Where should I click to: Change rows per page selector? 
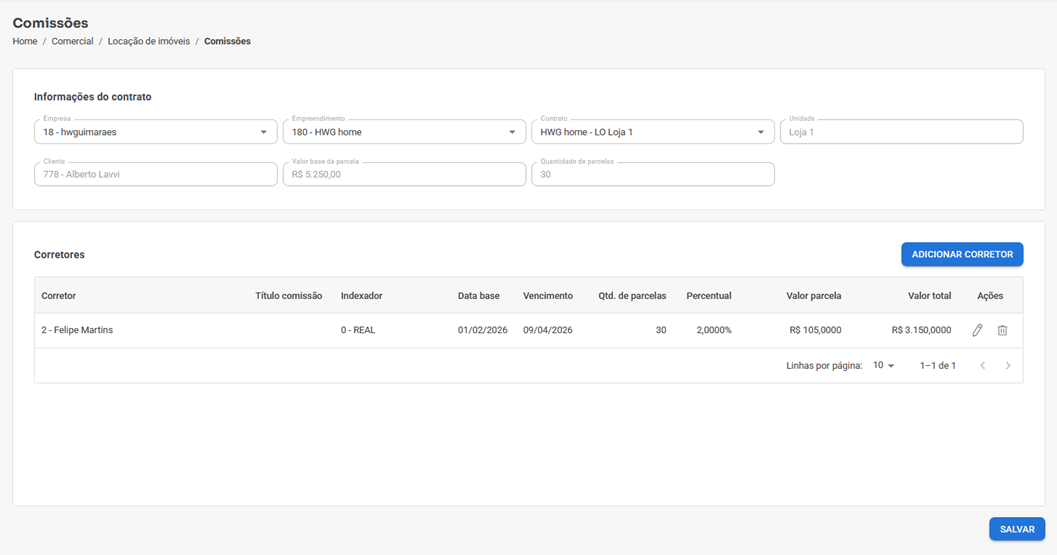pyautogui.click(x=884, y=365)
